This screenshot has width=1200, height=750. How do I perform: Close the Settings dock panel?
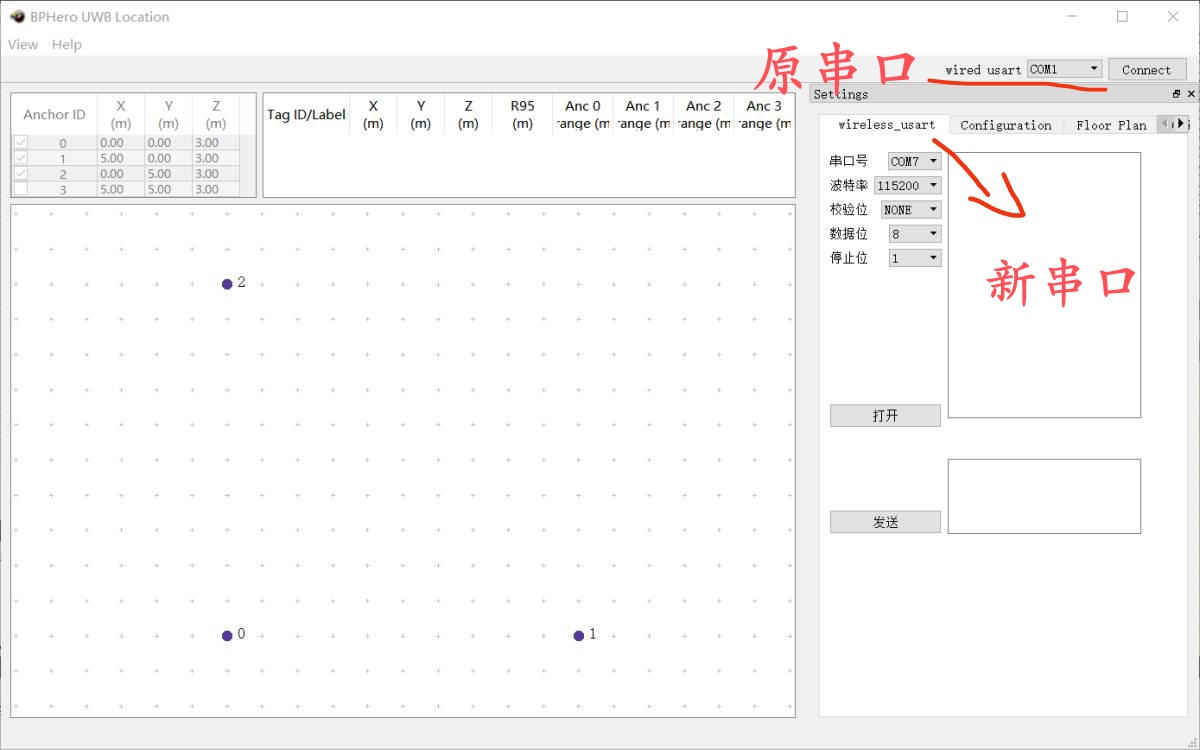tap(1190, 94)
